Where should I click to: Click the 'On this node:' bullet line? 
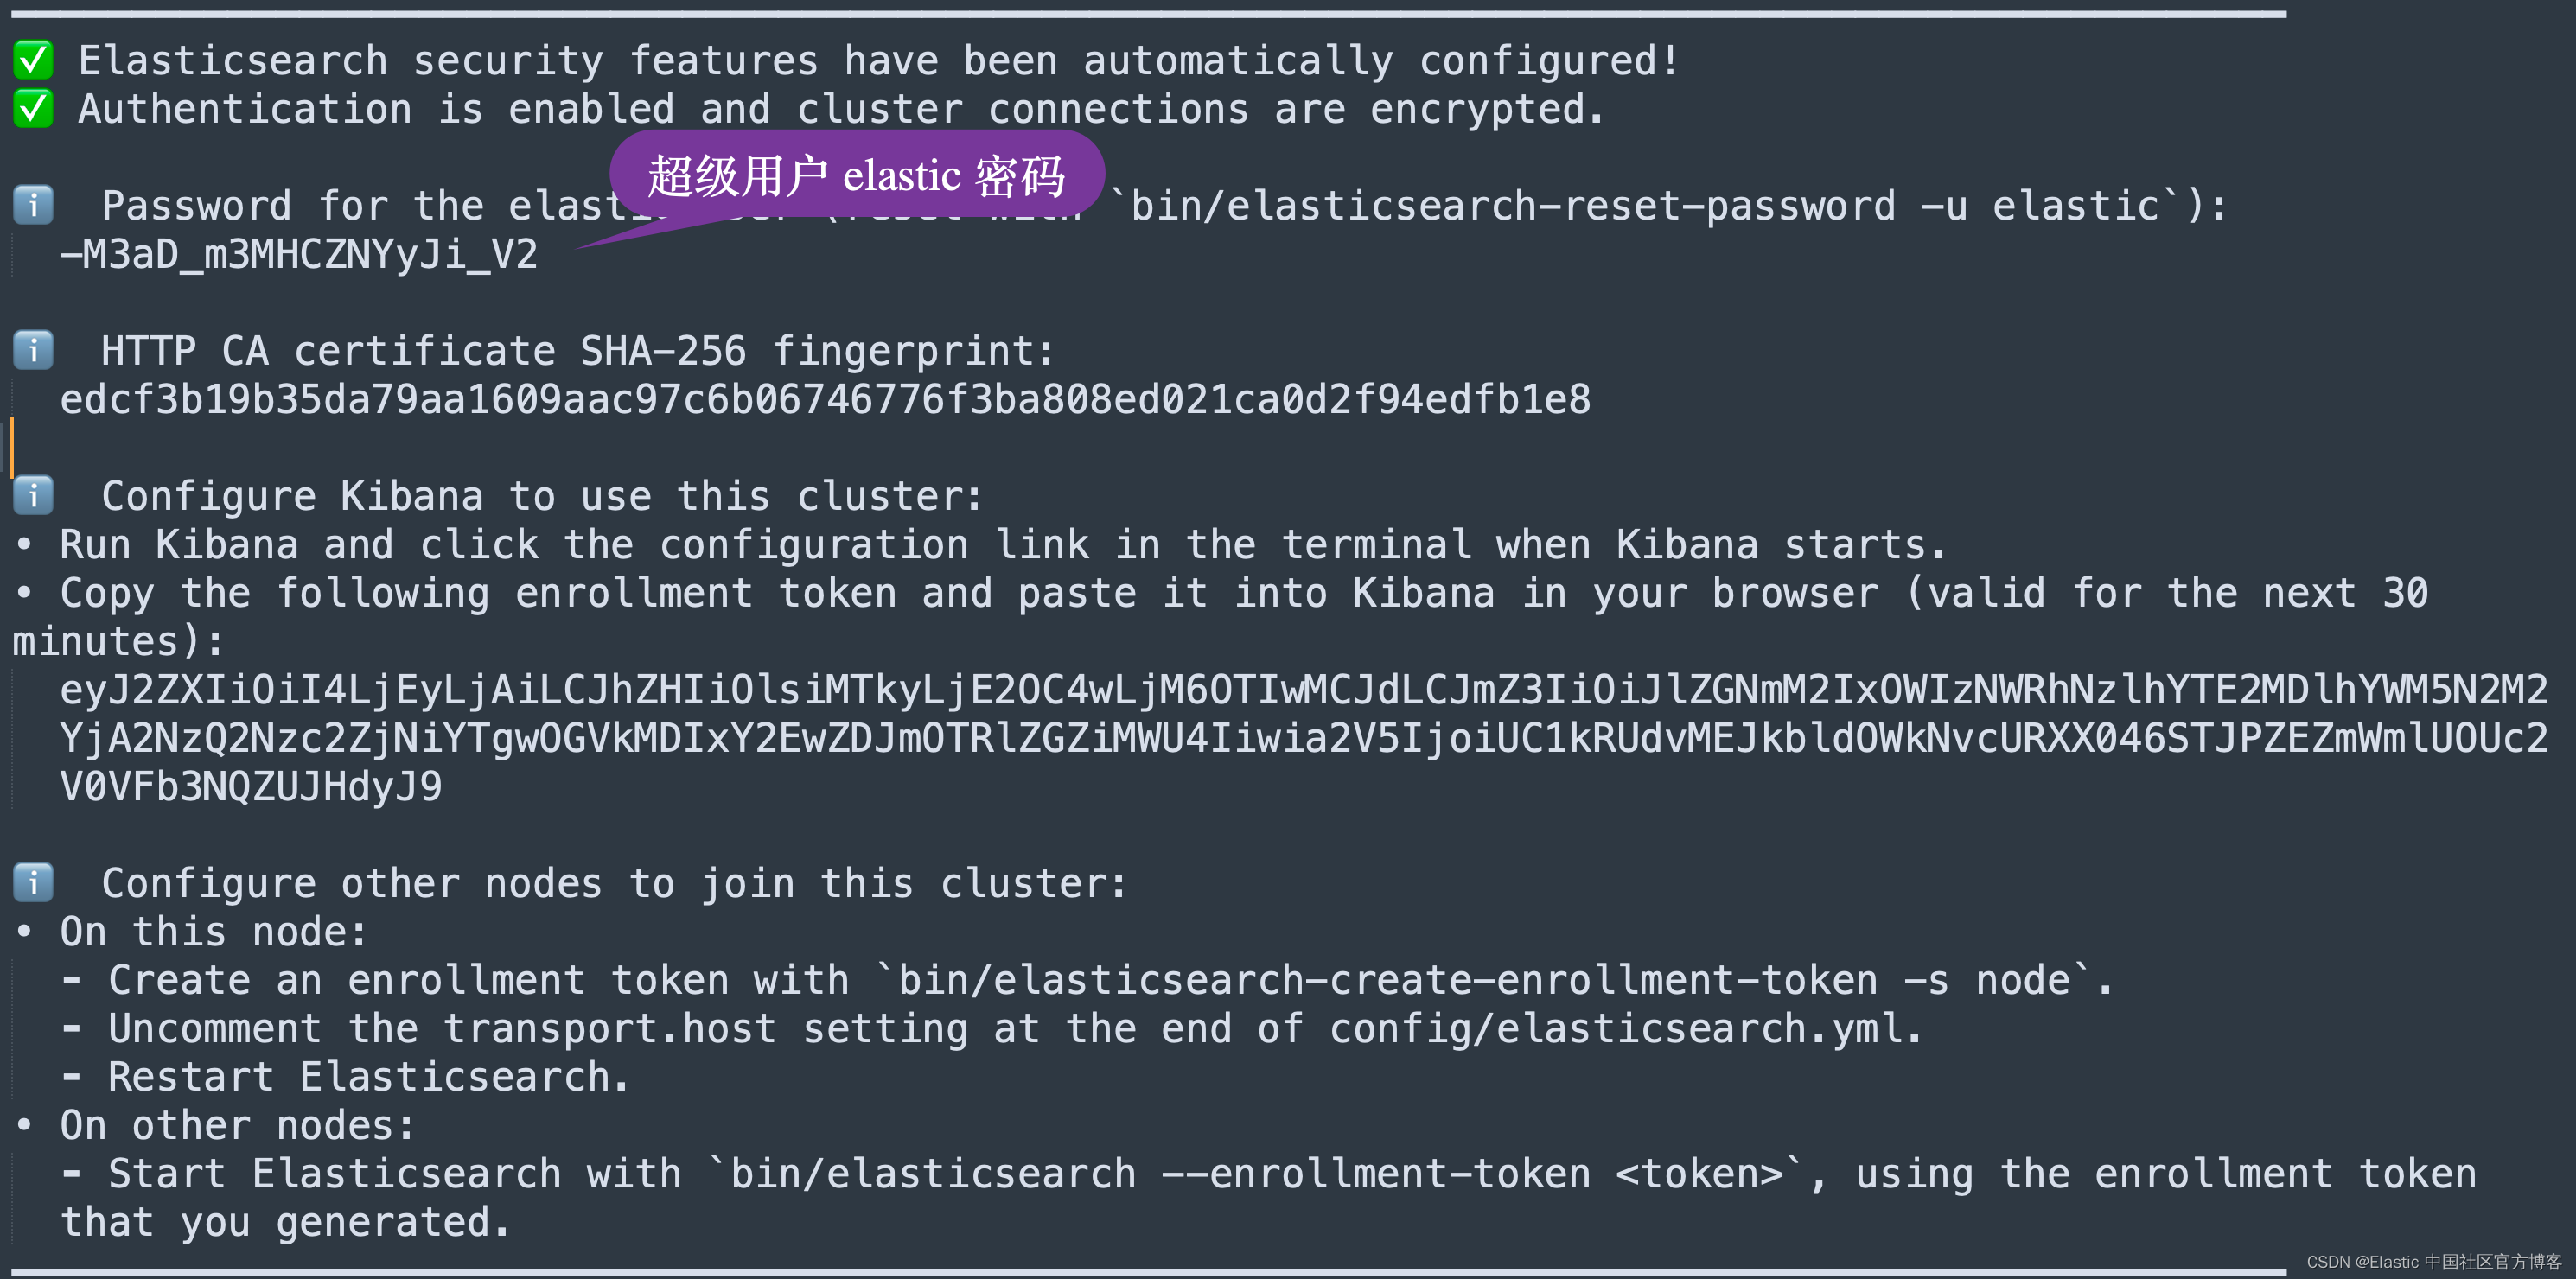(x=191, y=931)
